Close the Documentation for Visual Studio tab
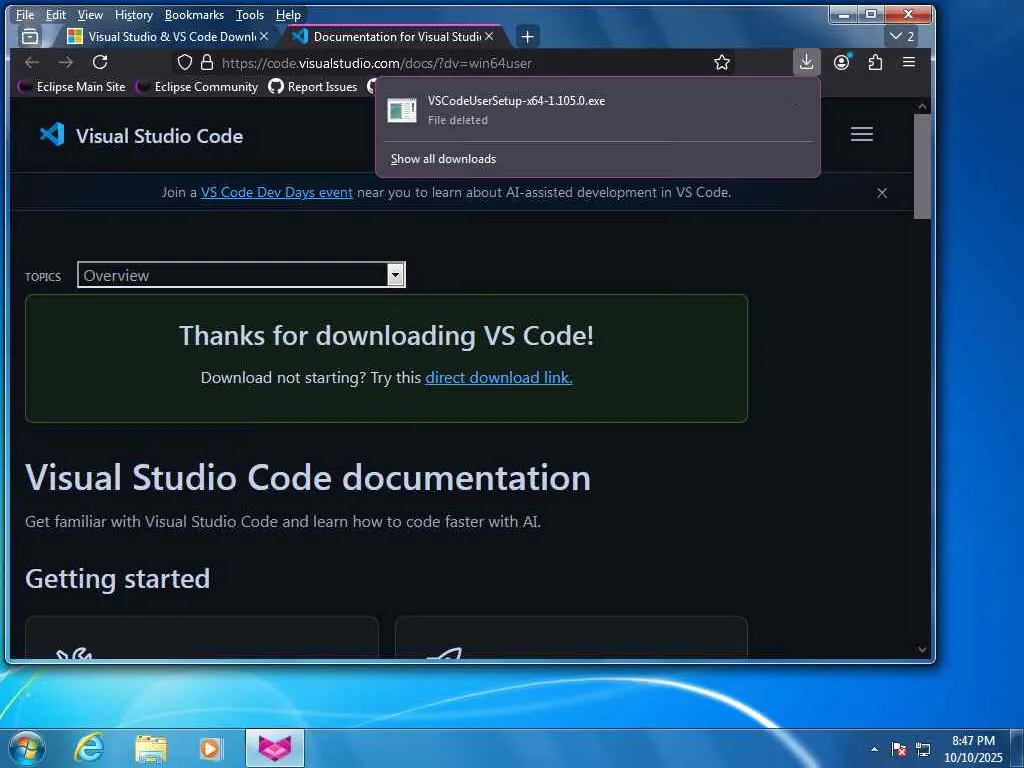Screen dimensions: 1024x768 coord(488,37)
